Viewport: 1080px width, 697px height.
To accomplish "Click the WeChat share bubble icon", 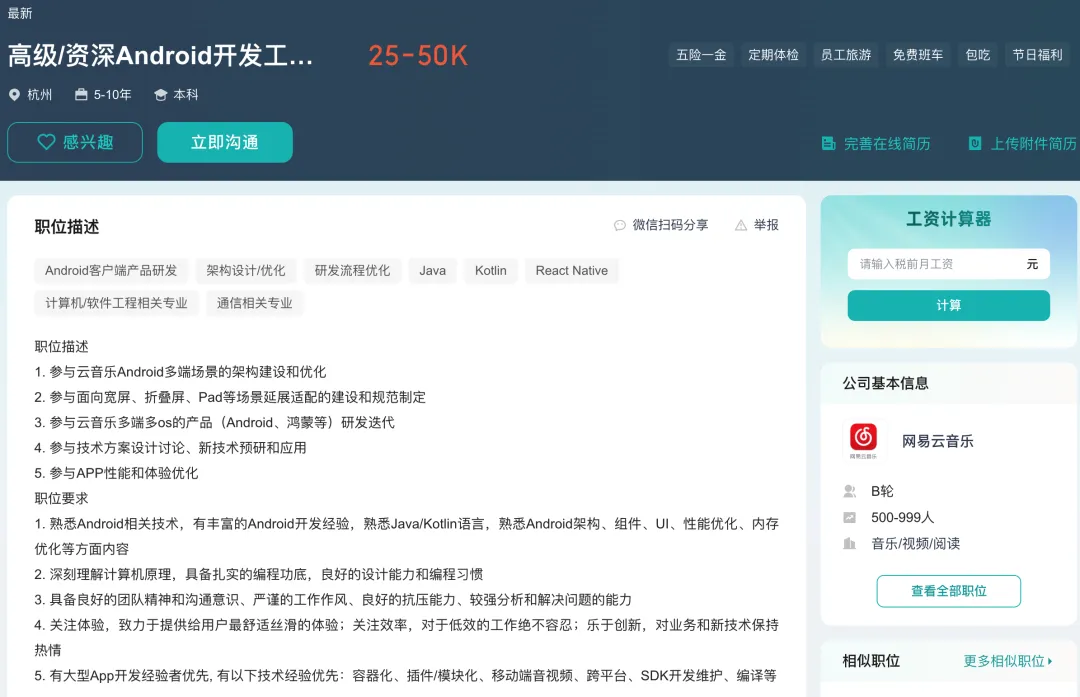I will coord(619,225).
